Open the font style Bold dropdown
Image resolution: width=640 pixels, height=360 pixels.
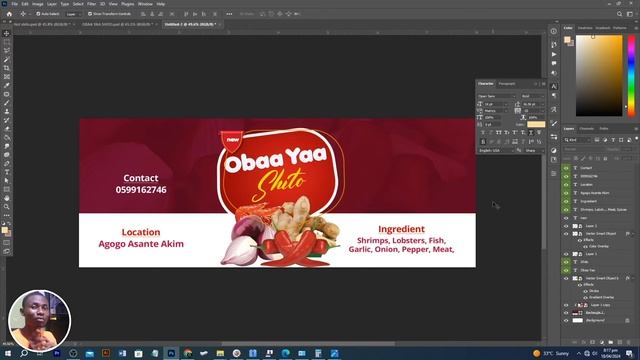pyautogui.click(x=532, y=96)
